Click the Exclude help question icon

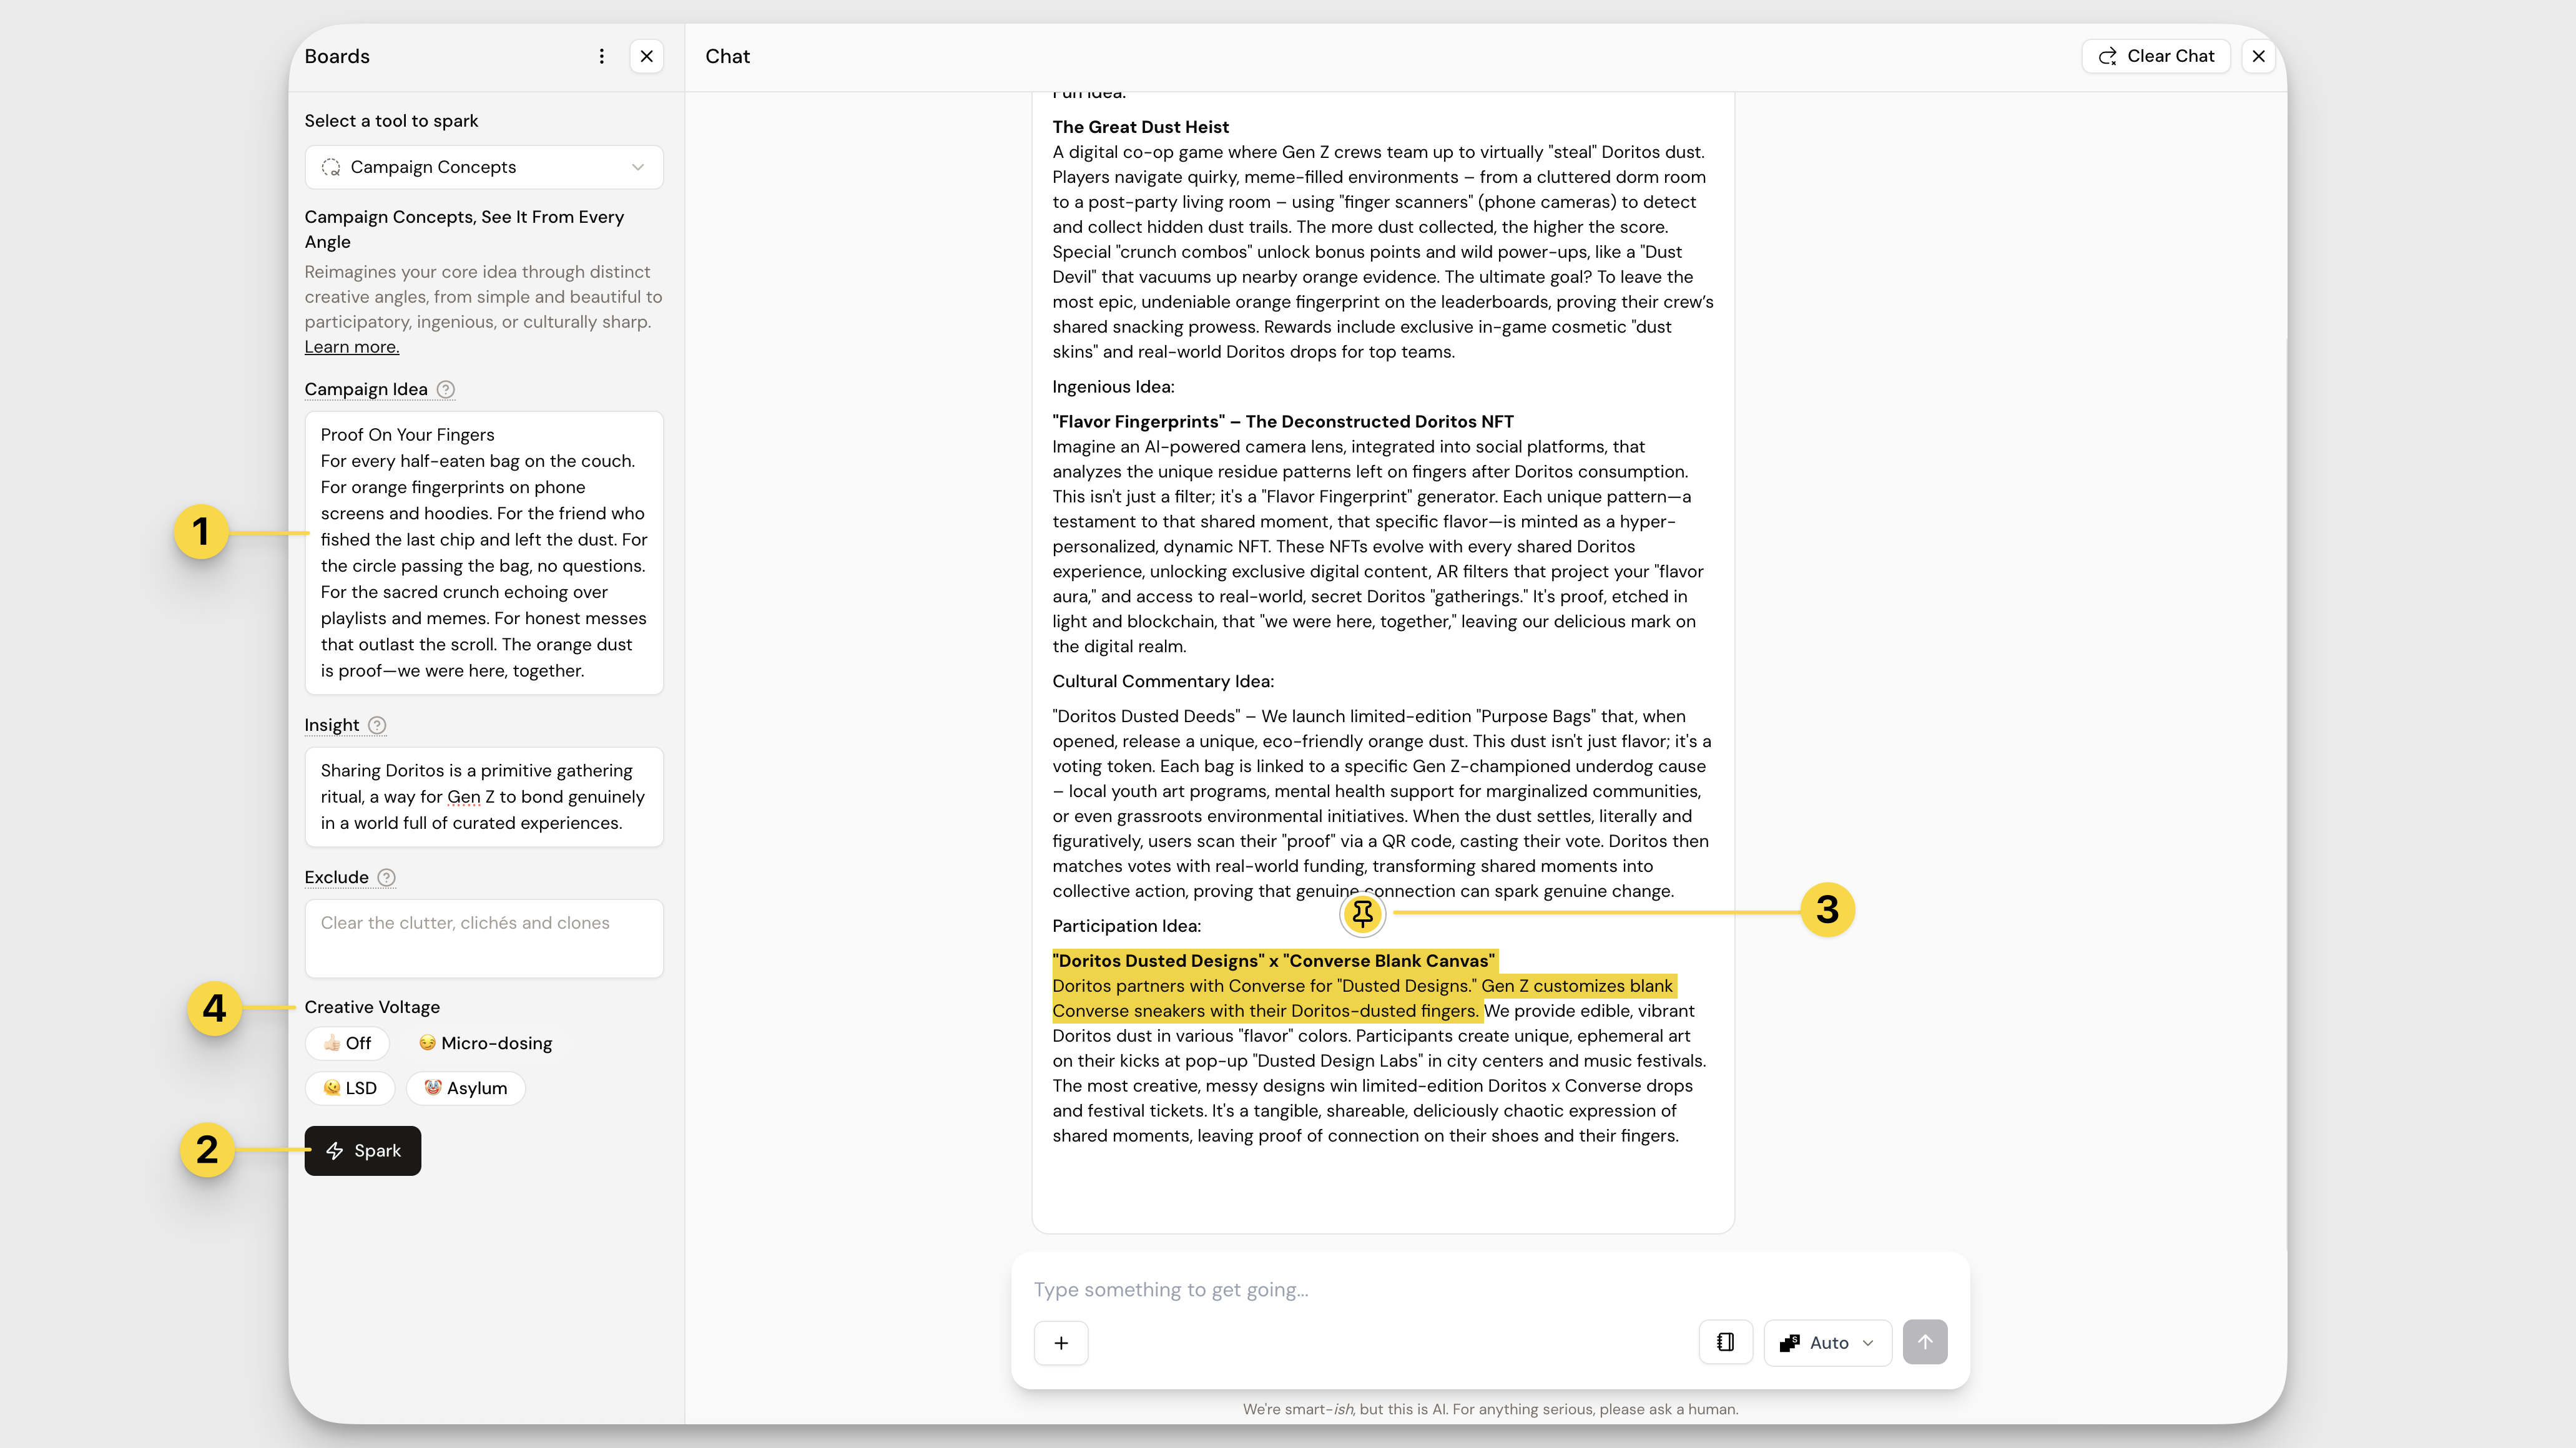click(x=386, y=877)
